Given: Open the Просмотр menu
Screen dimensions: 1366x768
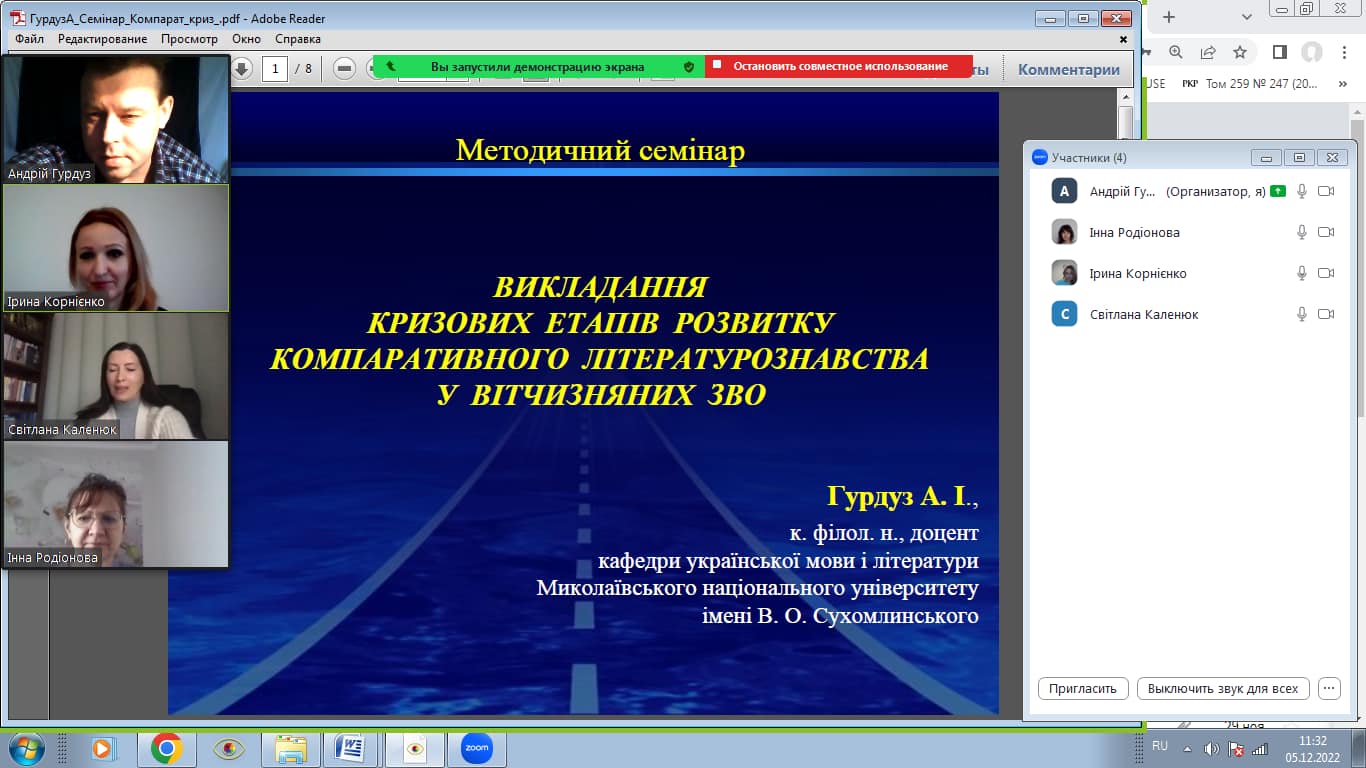Looking at the screenshot, I should click(189, 39).
